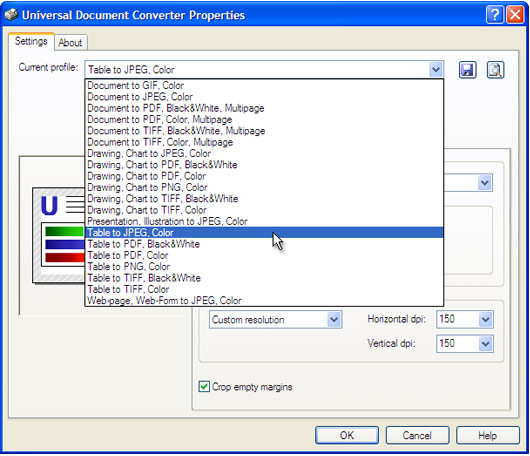Viewport: 530px width, 456px height.
Task: Select Document to TIFF, Color, Multipage
Action: [x=264, y=142]
